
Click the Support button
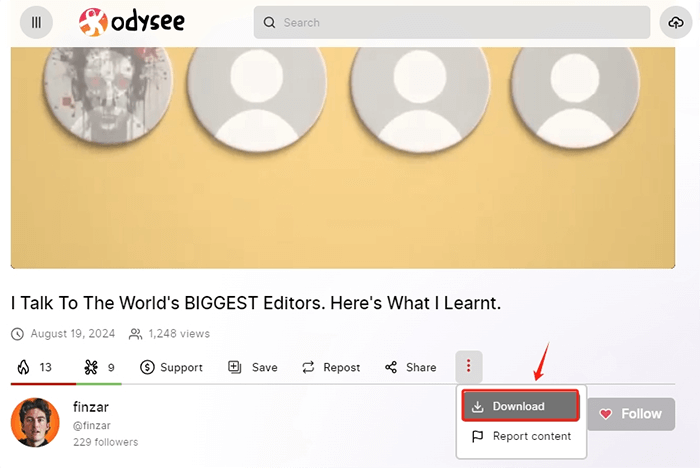click(171, 367)
